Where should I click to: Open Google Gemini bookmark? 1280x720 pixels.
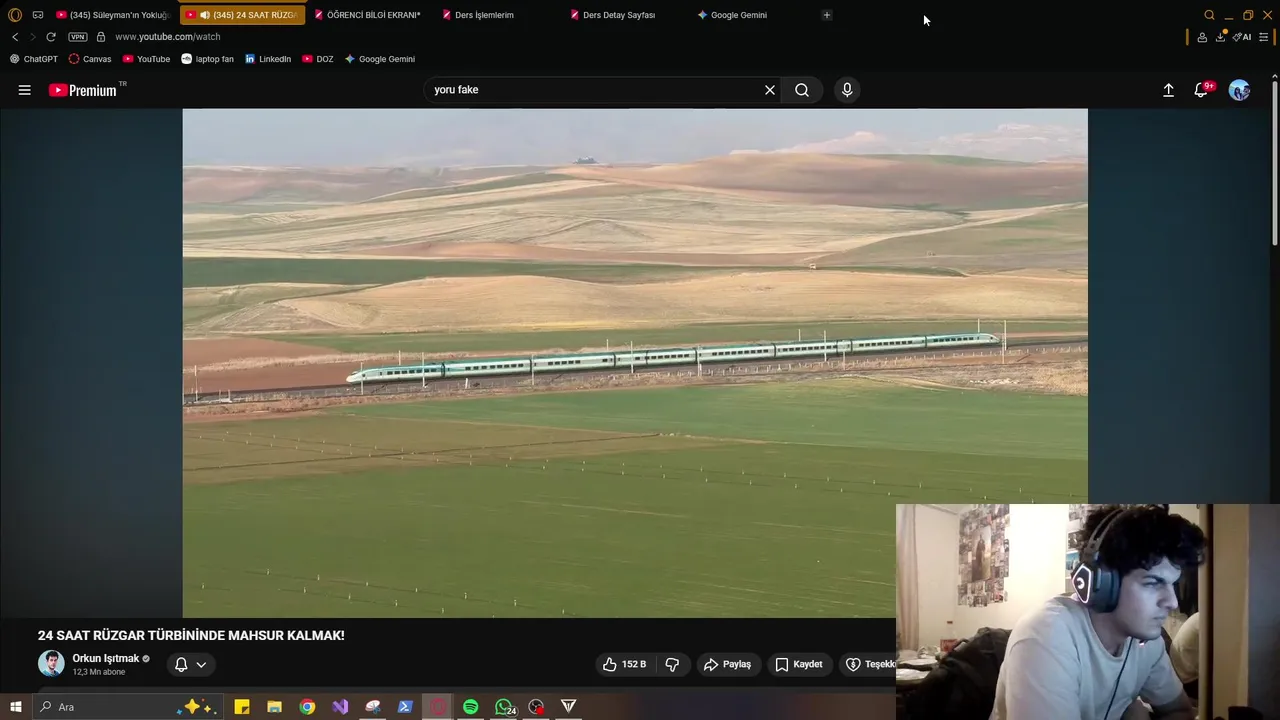(x=379, y=59)
